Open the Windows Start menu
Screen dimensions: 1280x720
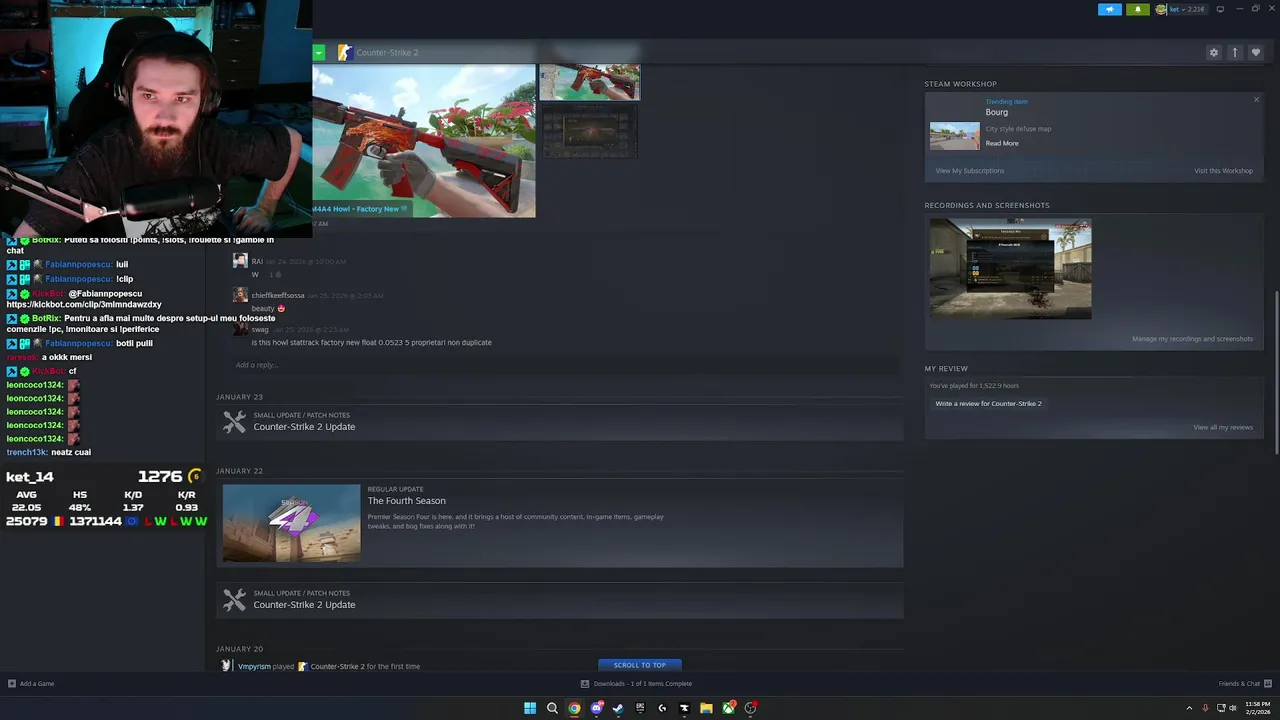(530, 708)
